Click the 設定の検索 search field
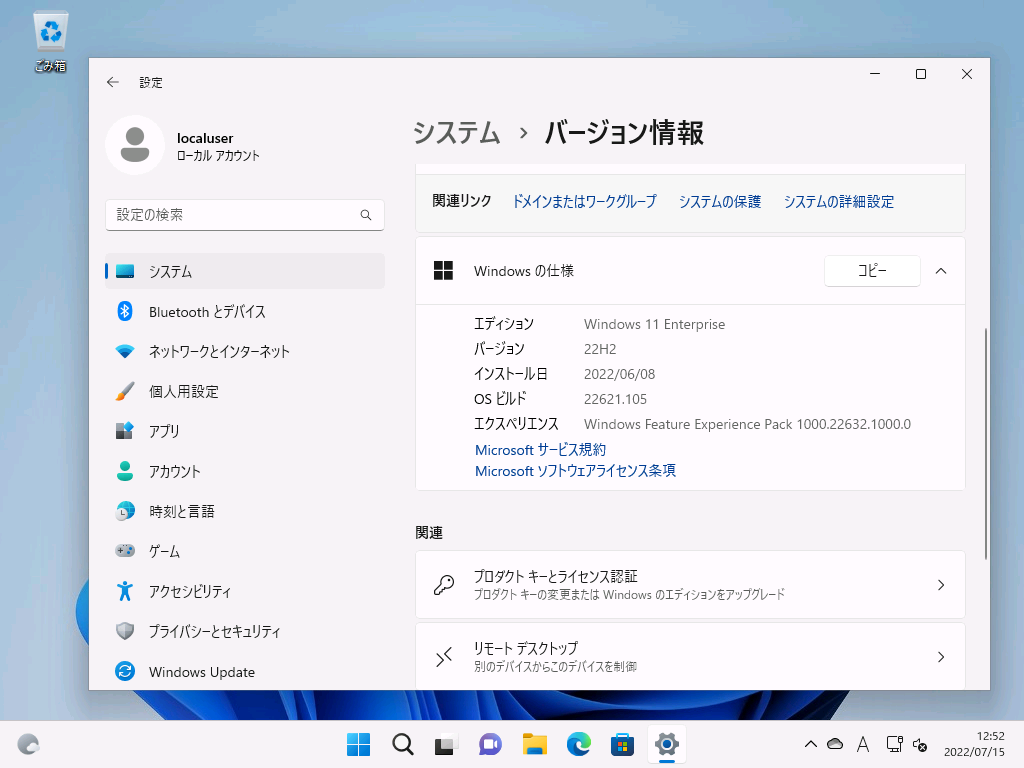This screenshot has height=768, width=1024. point(235,215)
